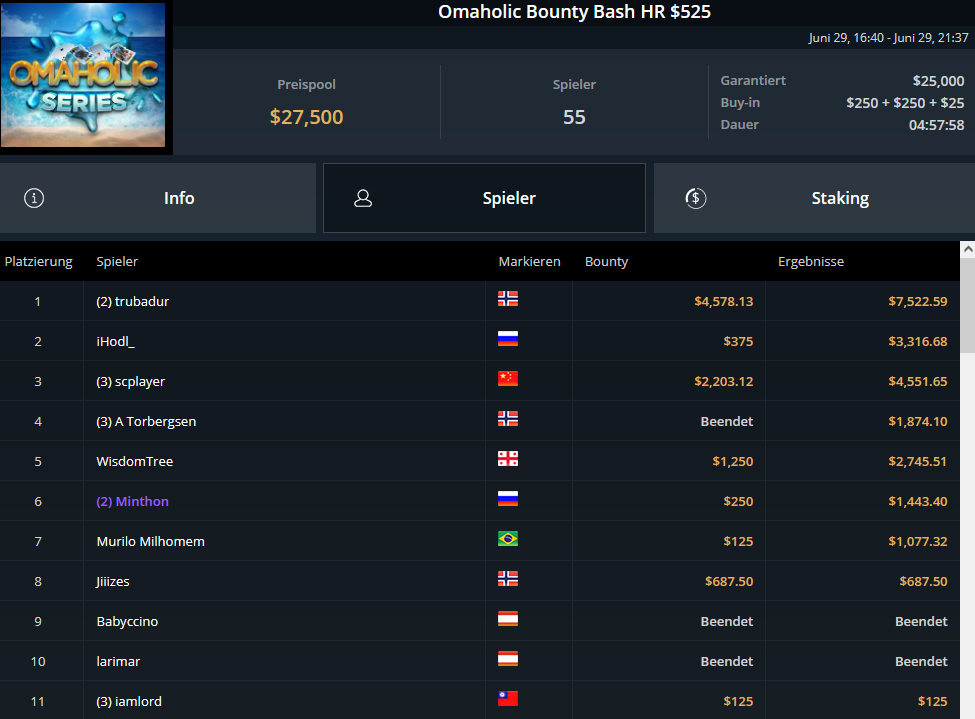Click bounty value $2,203.12
The image size is (975, 719).
(724, 381)
